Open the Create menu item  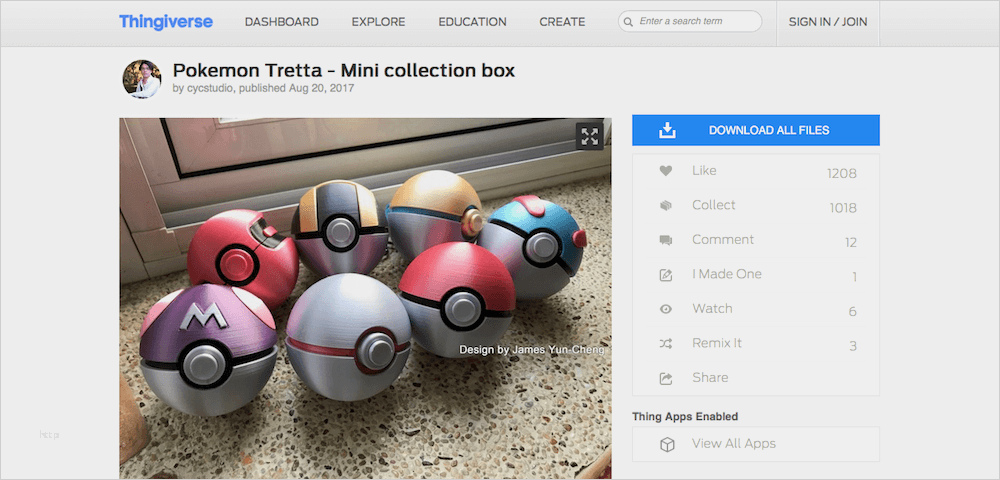562,22
